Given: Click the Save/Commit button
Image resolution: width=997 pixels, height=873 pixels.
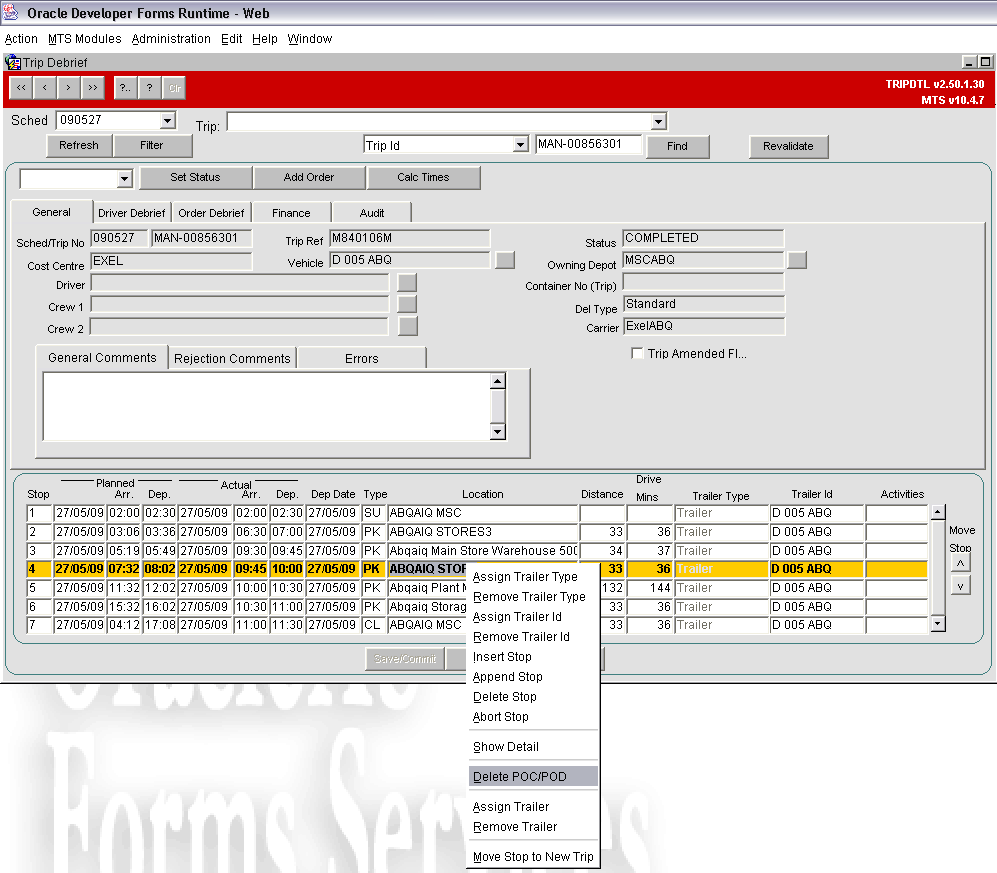Looking at the screenshot, I should click(x=405, y=659).
